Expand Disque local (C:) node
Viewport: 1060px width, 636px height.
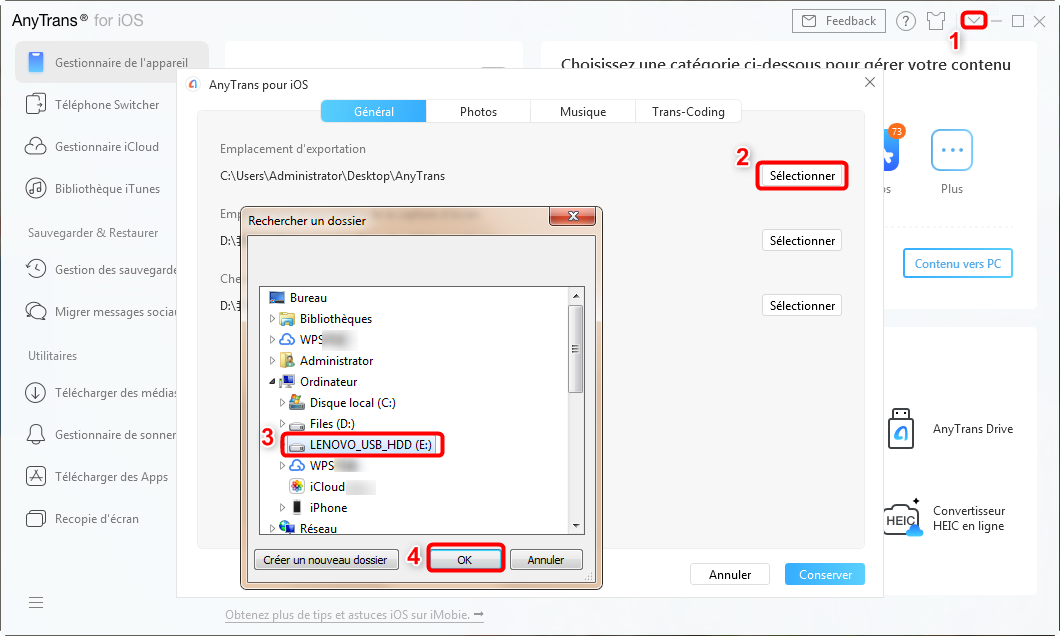pyautogui.click(x=282, y=403)
